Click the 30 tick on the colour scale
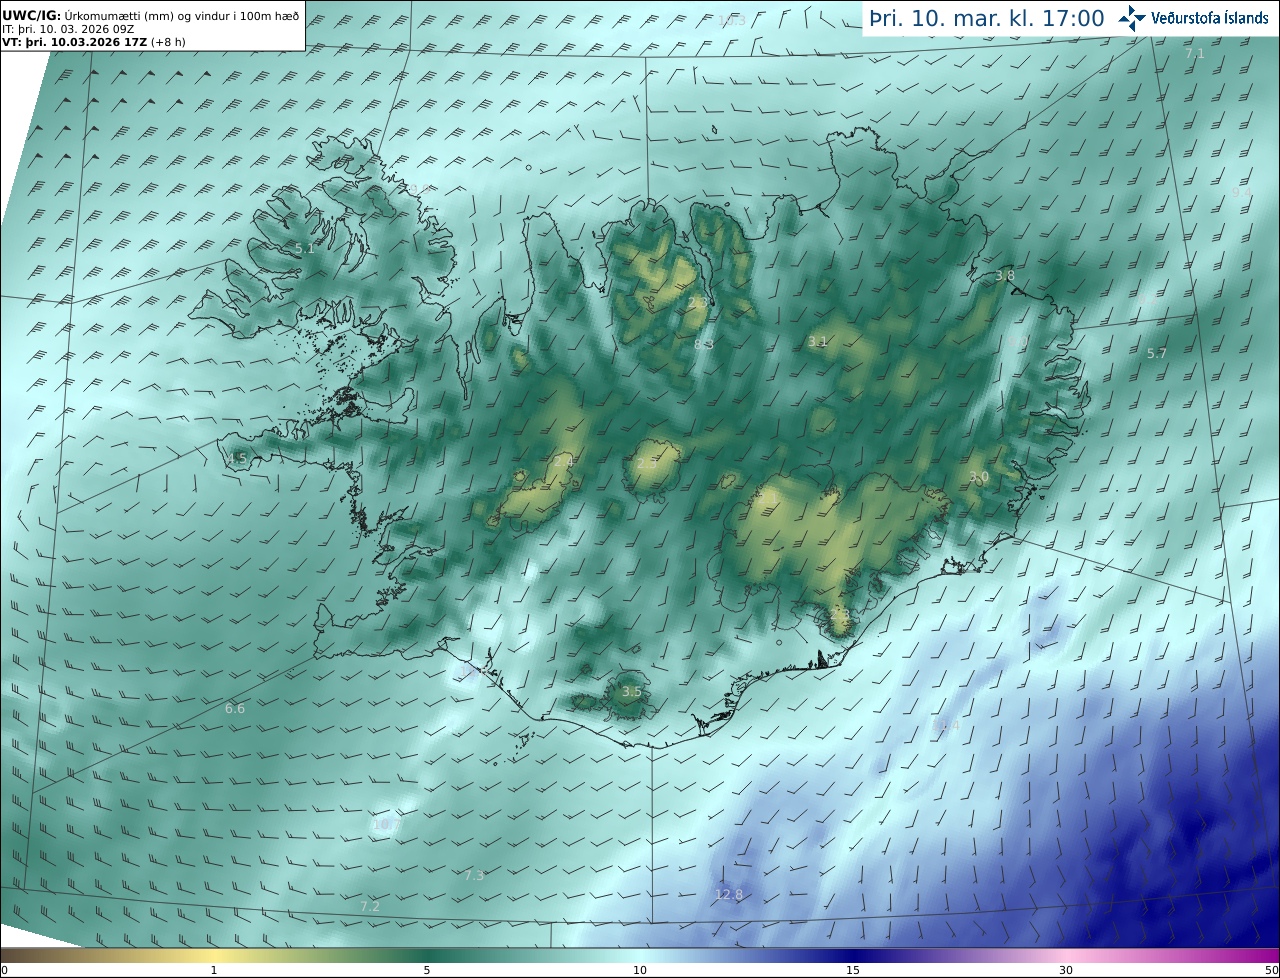 click(x=1066, y=970)
